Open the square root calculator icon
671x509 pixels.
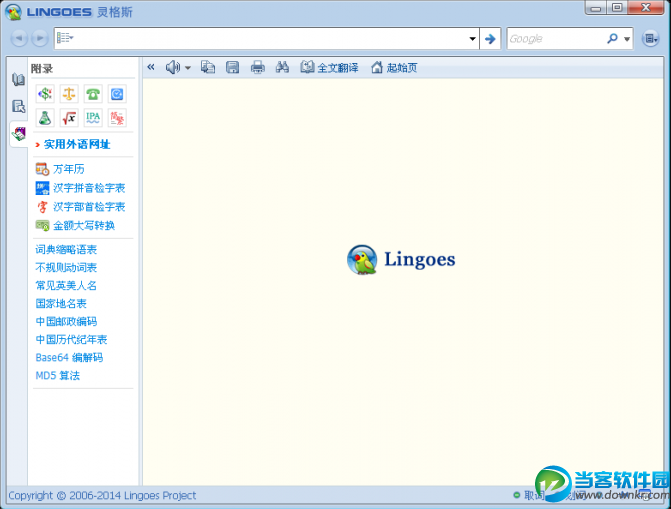(69, 117)
